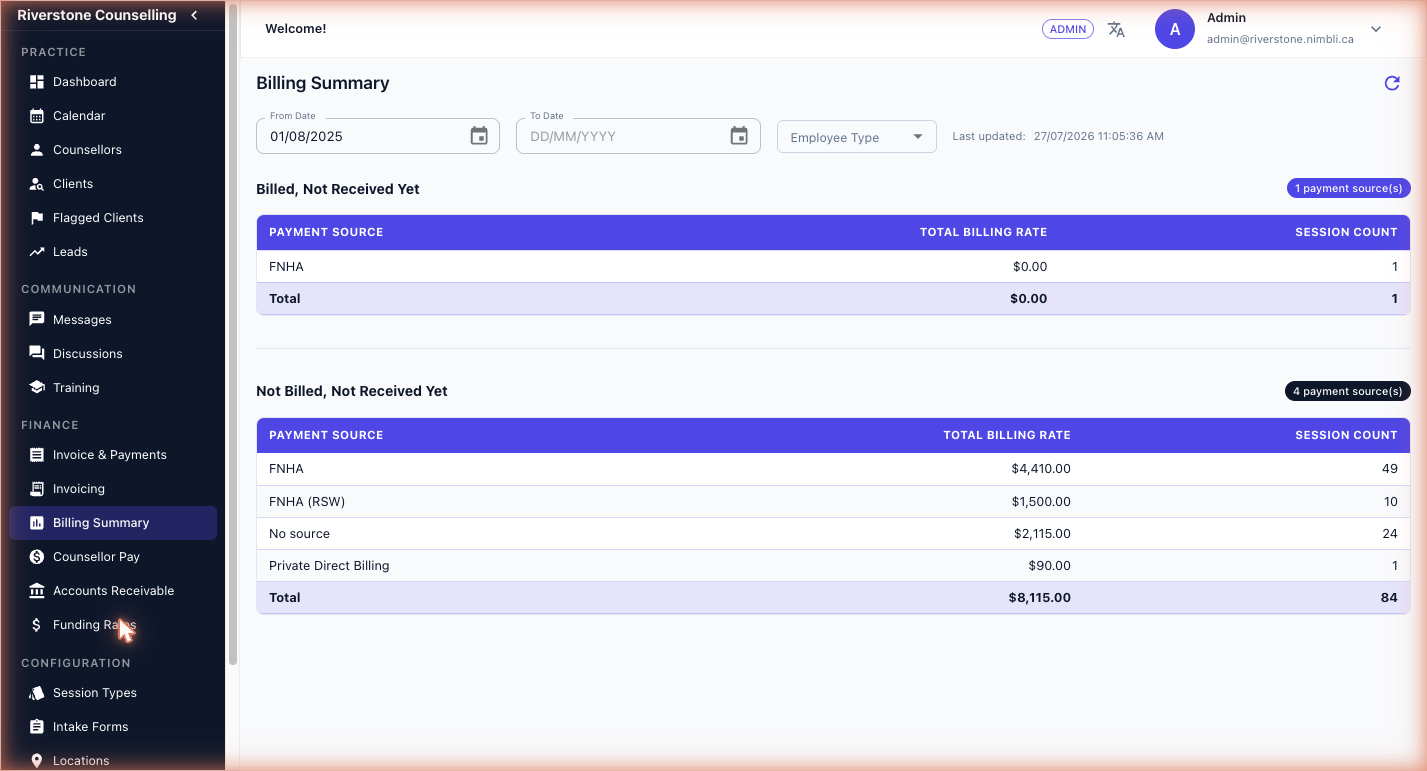Viewport: 1427px width, 771px height.
Task: Click the Billed, Not Received Yet heading
Action: [x=338, y=189]
